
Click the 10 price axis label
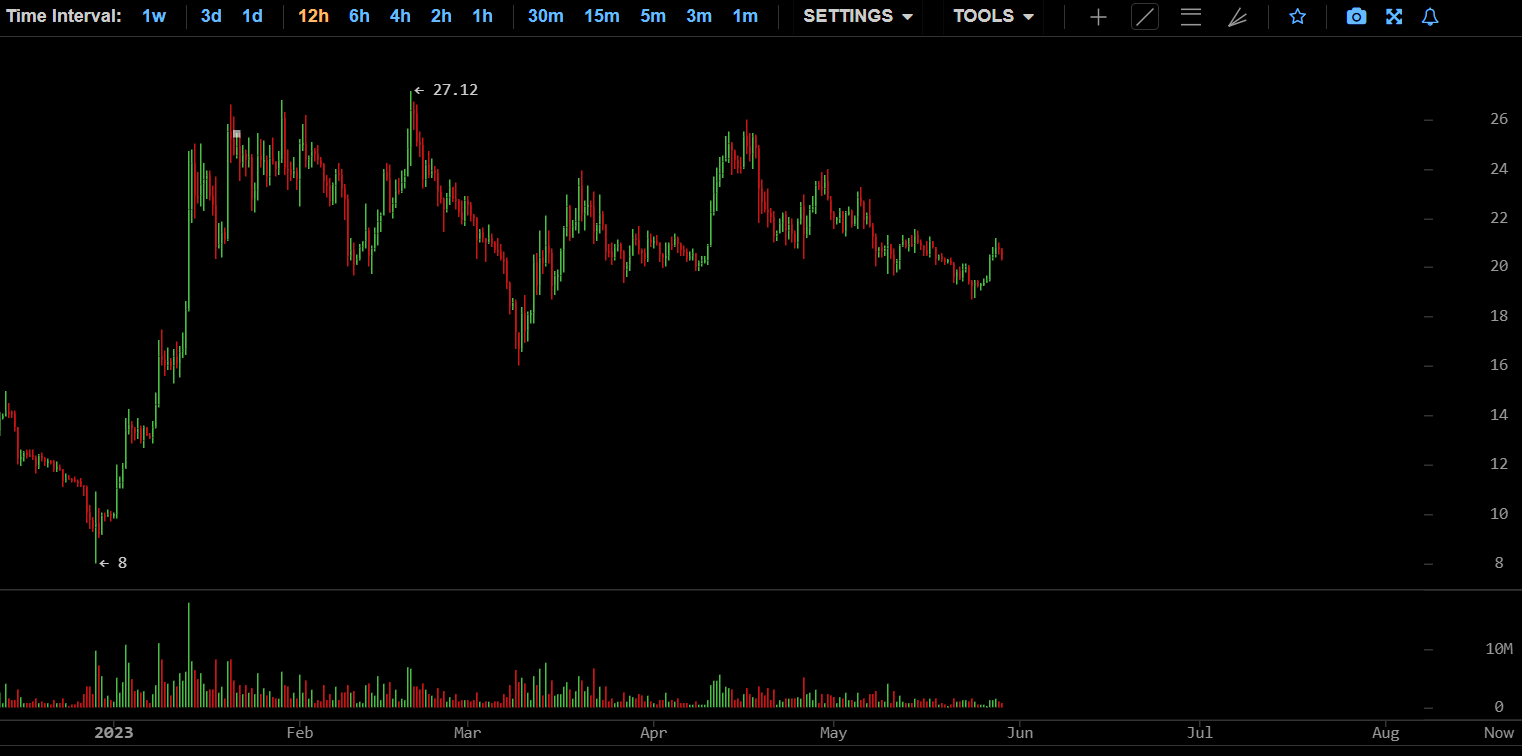pos(1498,514)
